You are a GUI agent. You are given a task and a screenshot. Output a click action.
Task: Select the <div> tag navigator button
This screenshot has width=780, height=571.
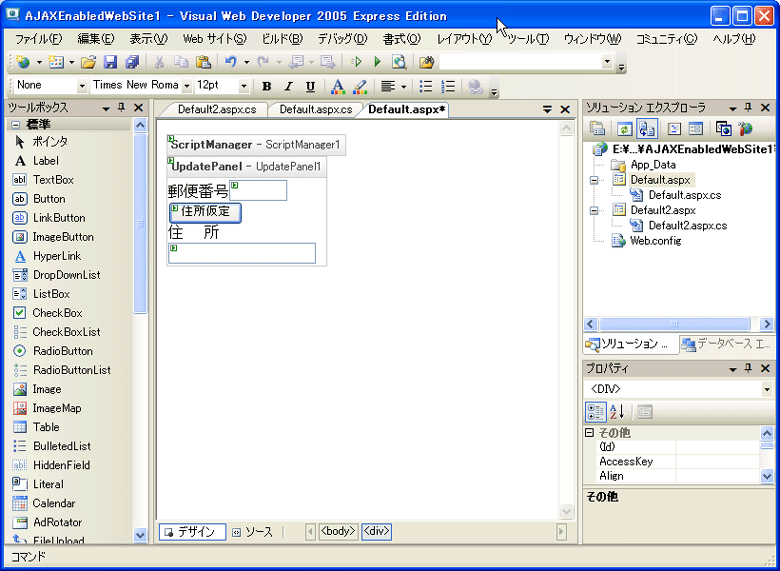click(x=377, y=532)
